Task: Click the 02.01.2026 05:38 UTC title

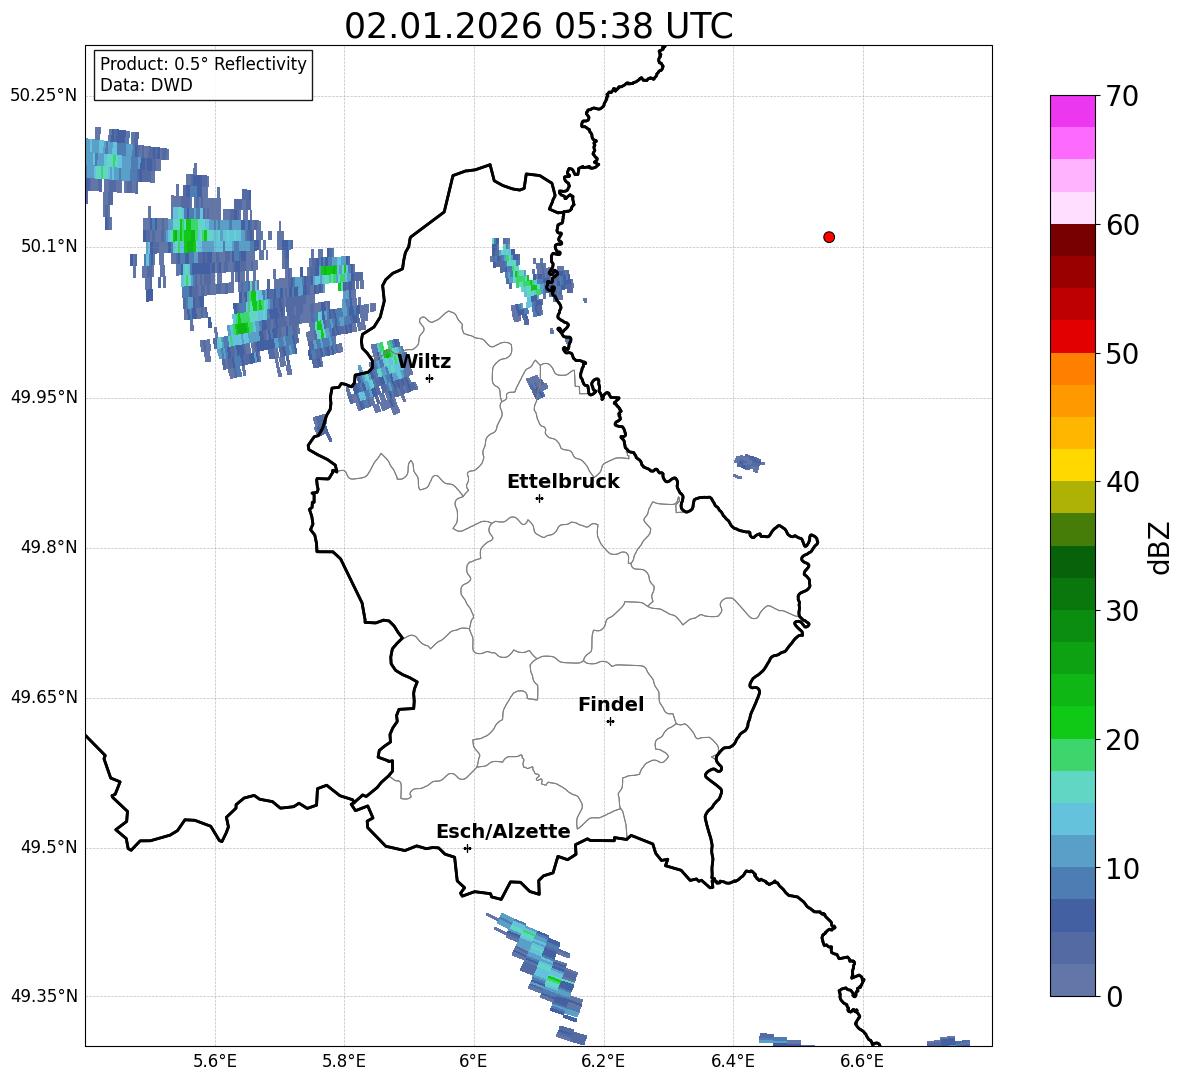Action: (538, 26)
